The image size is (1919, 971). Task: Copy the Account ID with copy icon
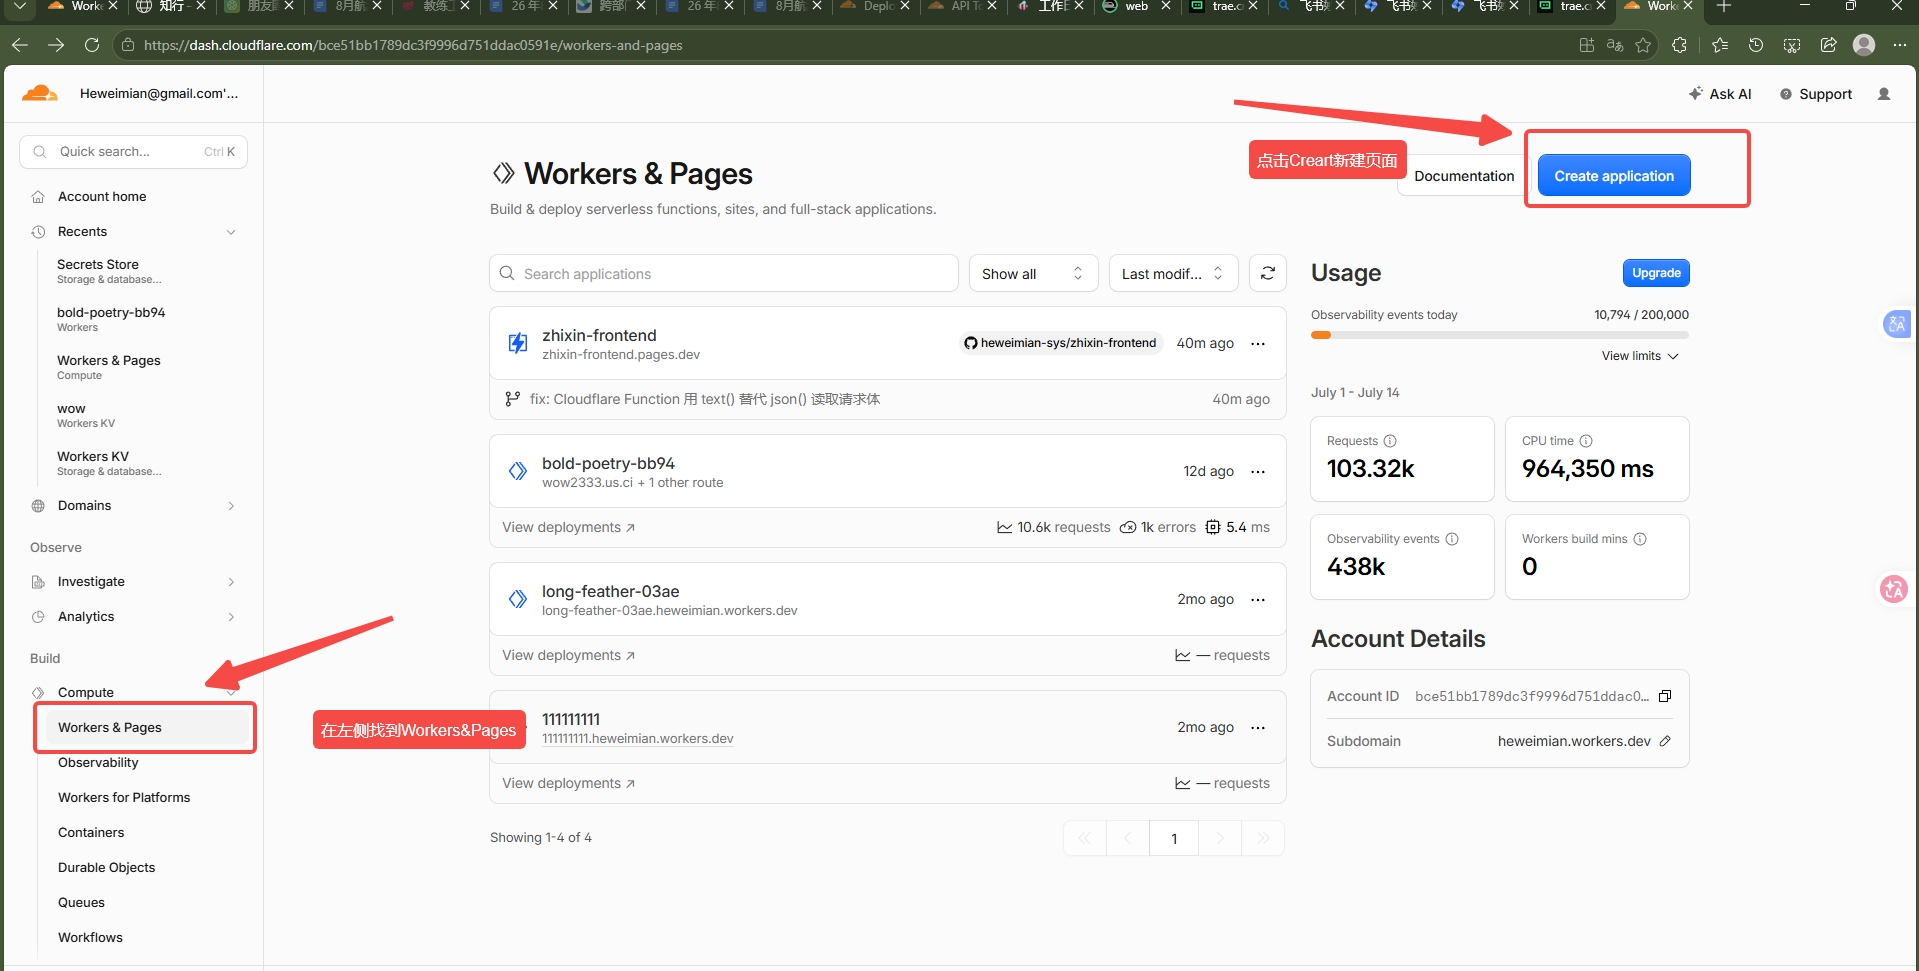[x=1665, y=696]
